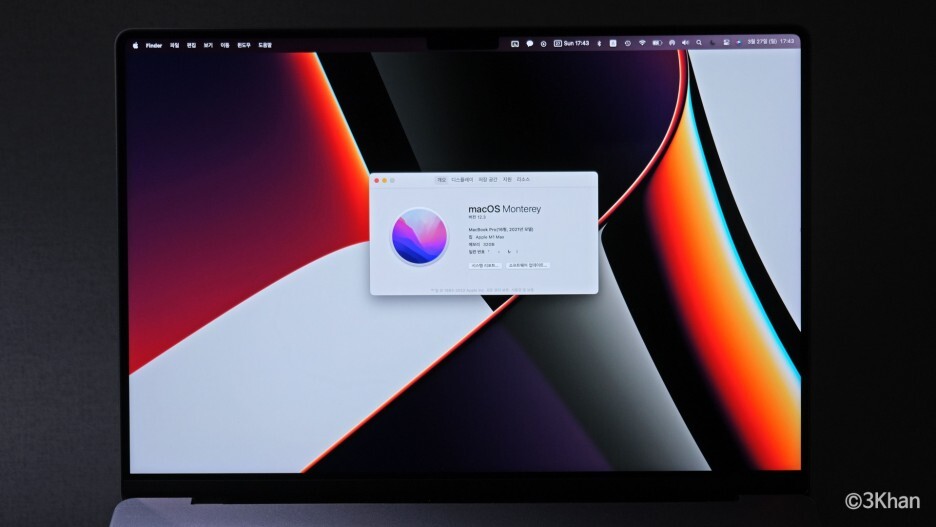Open the Bluetooth status menu
Viewport: 936px width, 527px height.
[x=599, y=43]
